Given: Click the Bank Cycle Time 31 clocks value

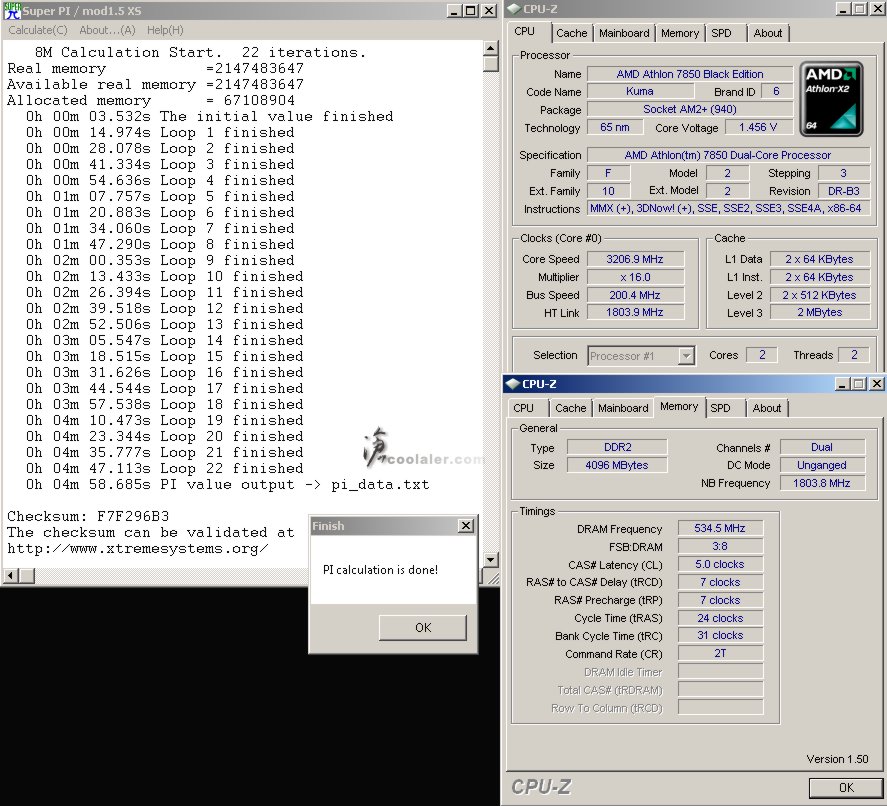Looking at the screenshot, I should pyautogui.click(x=720, y=635).
